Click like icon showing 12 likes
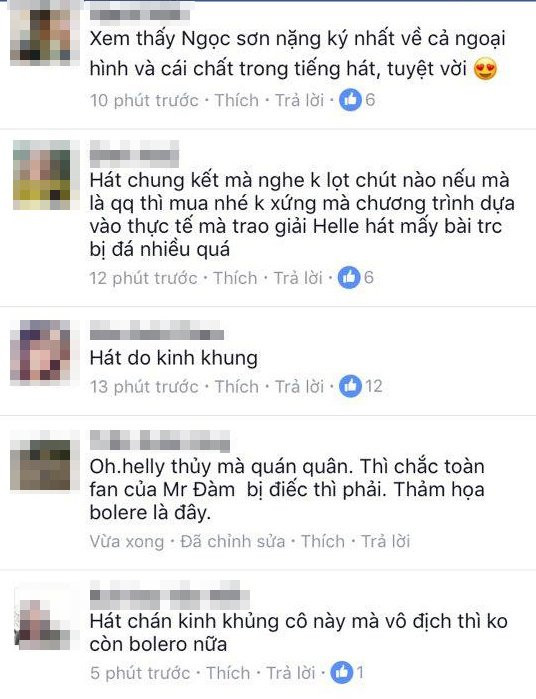Screen dimensions: 536x699 350,386
